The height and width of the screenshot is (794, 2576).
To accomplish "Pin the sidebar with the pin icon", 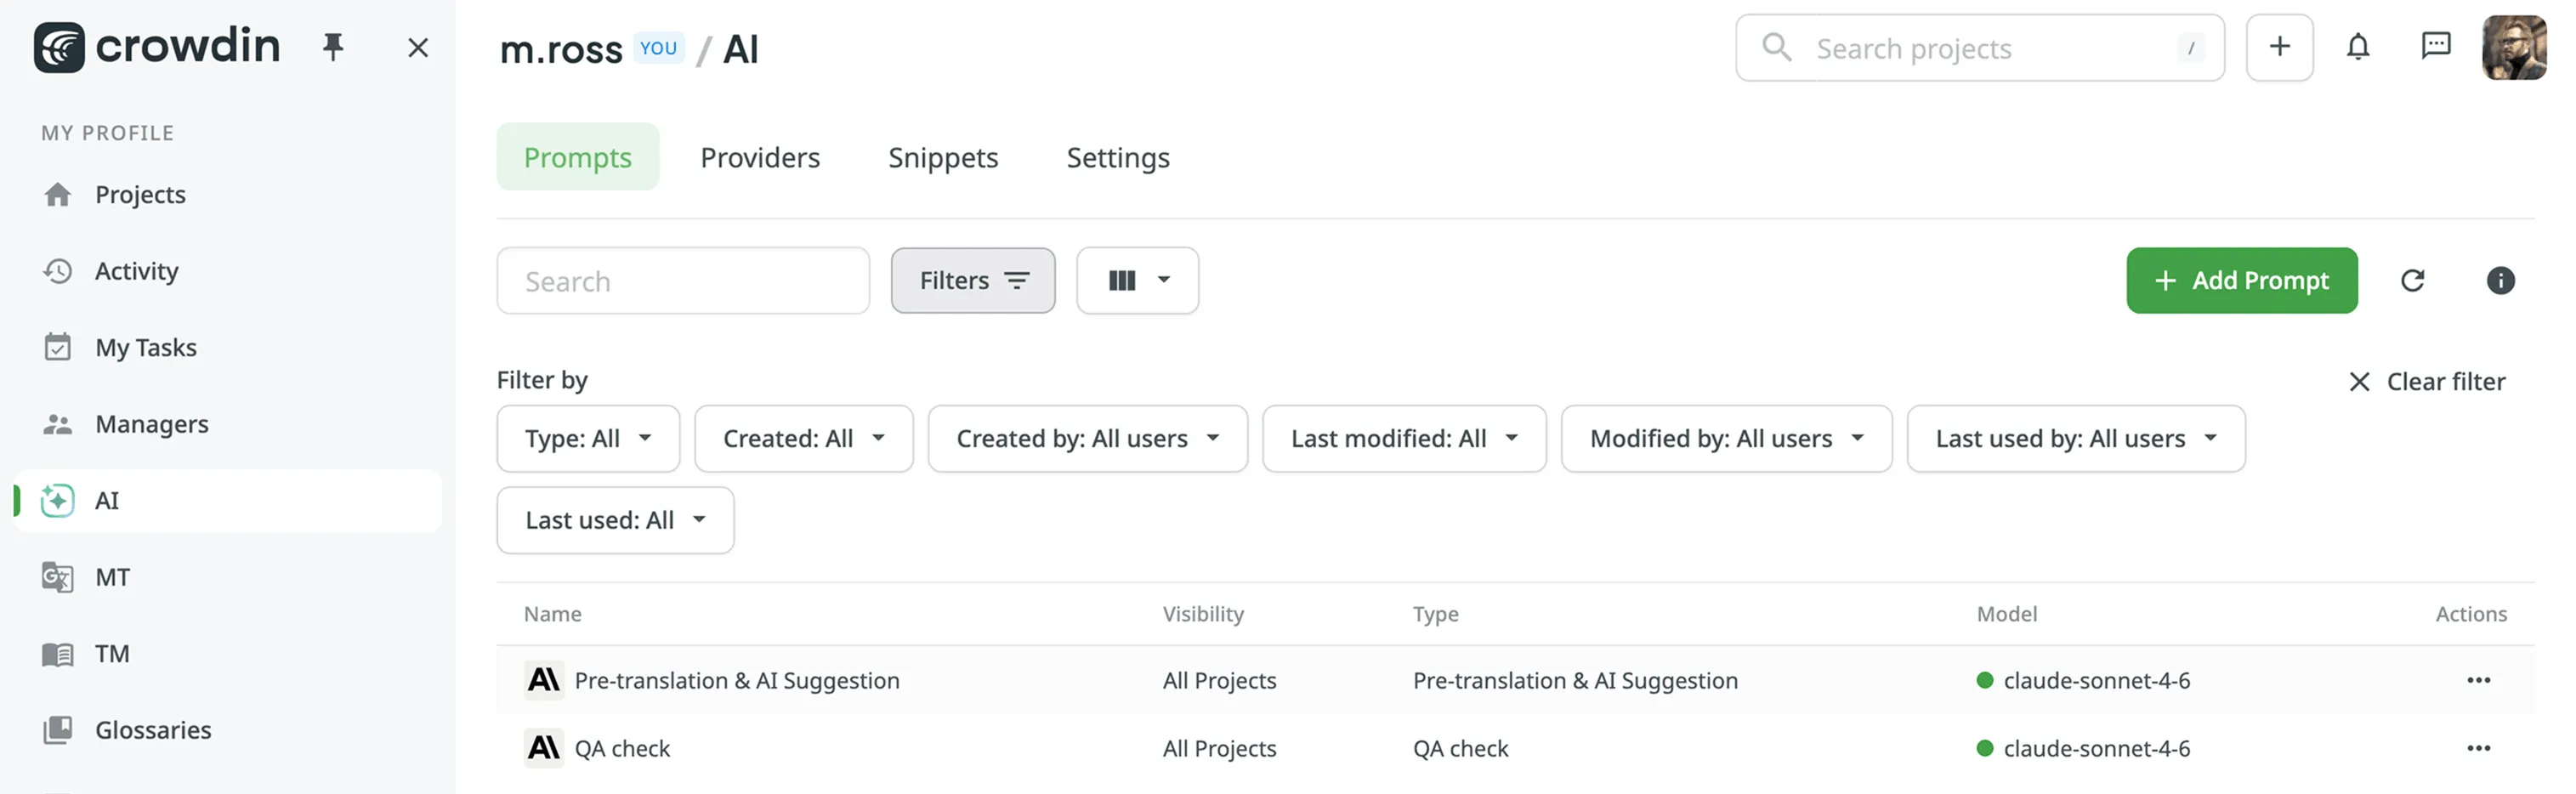I will tap(333, 47).
